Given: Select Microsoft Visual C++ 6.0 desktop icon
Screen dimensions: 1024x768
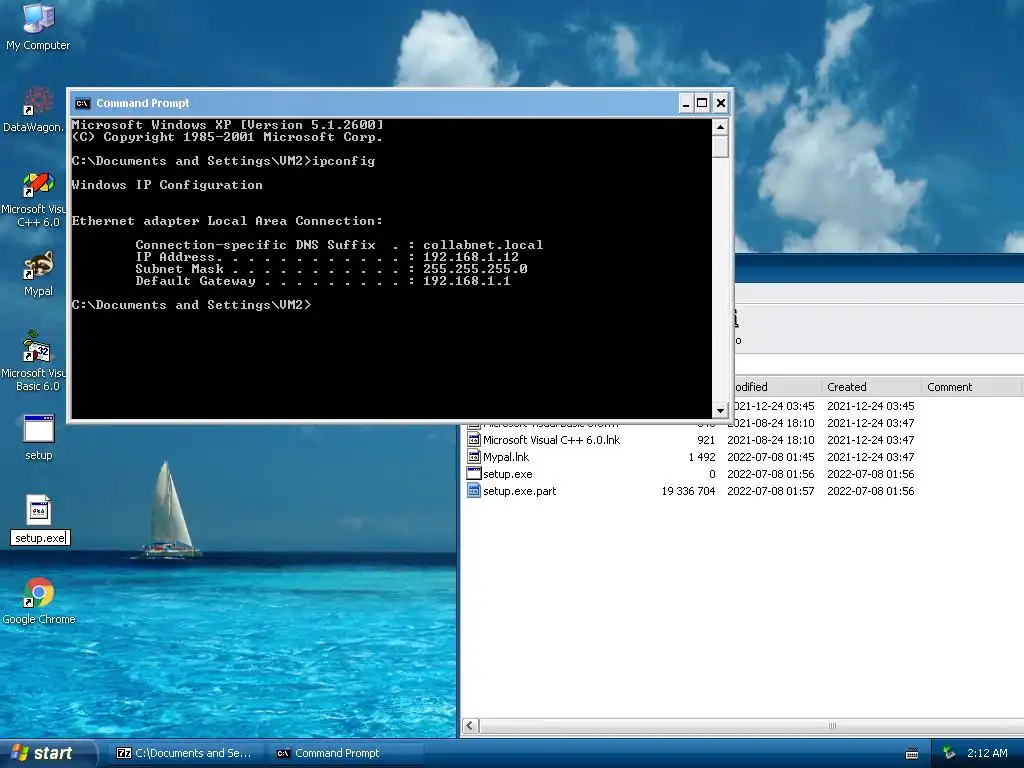Looking at the screenshot, I should 38,199.
